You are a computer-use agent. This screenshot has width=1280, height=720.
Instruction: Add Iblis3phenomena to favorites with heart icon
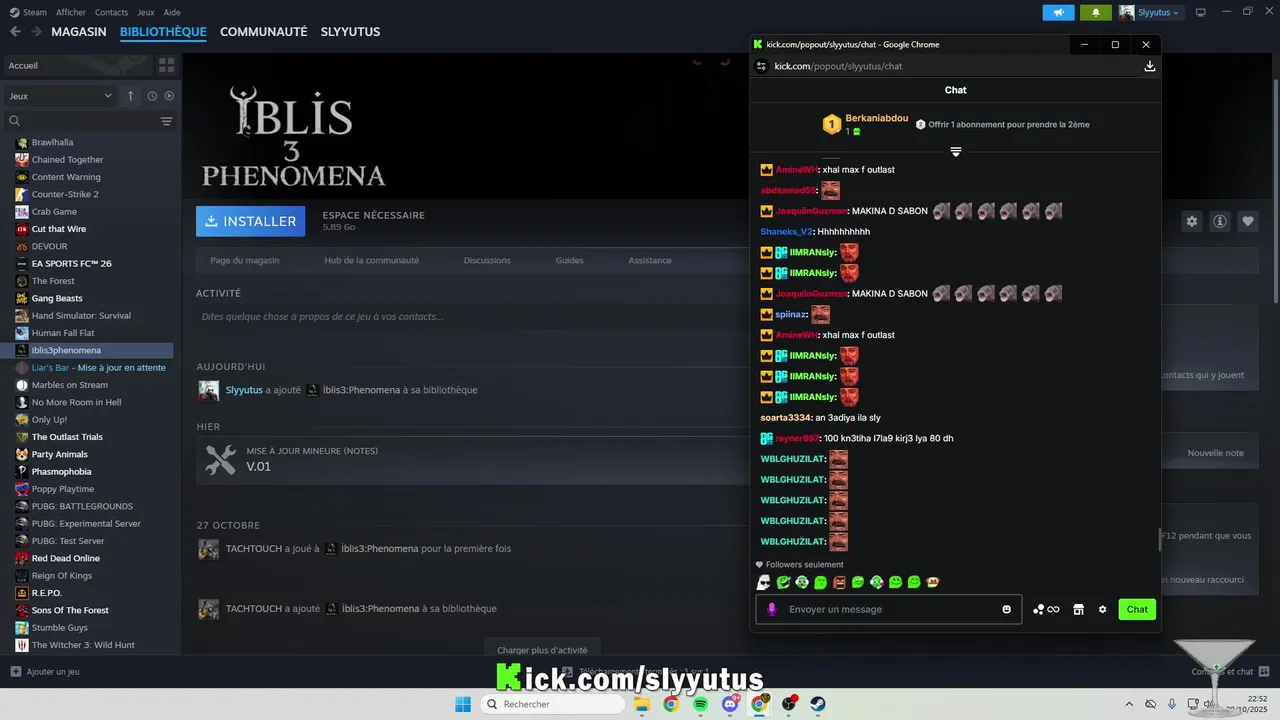(x=1247, y=221)
